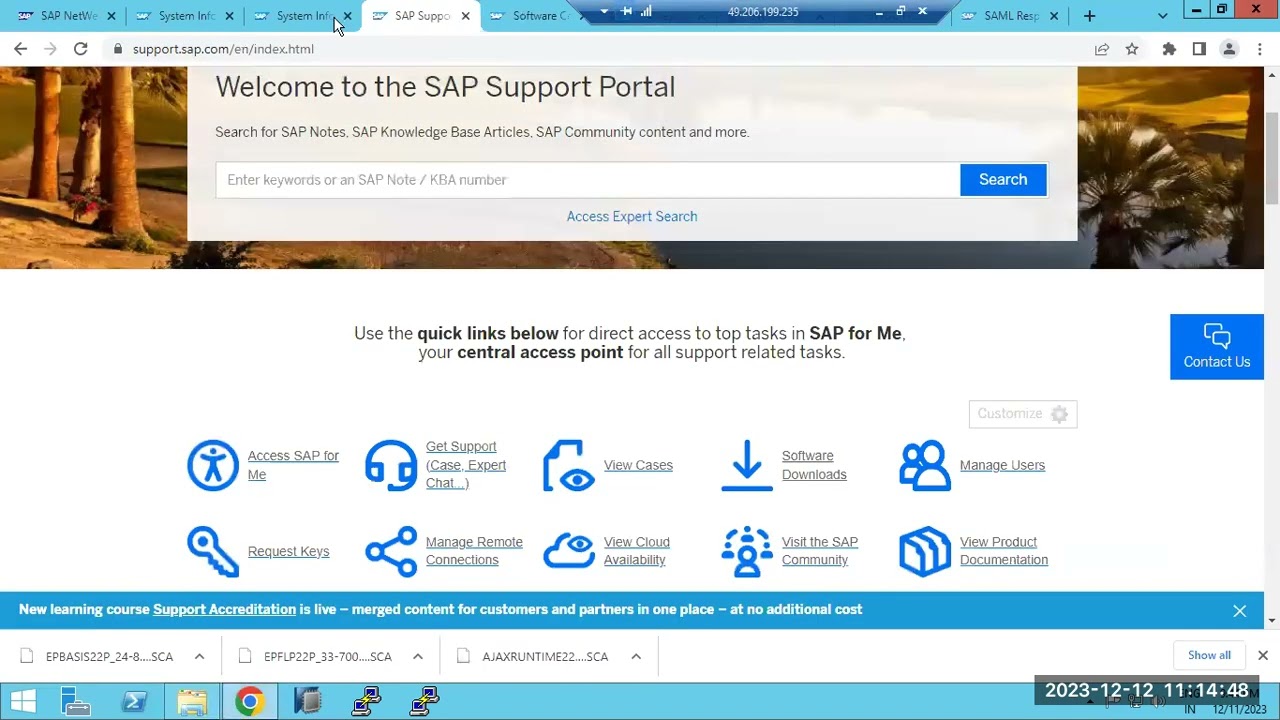The height and width of the screenshot is (720, 1280).
Task: Open View Product Documentation link
Action: click(1003, 551)
